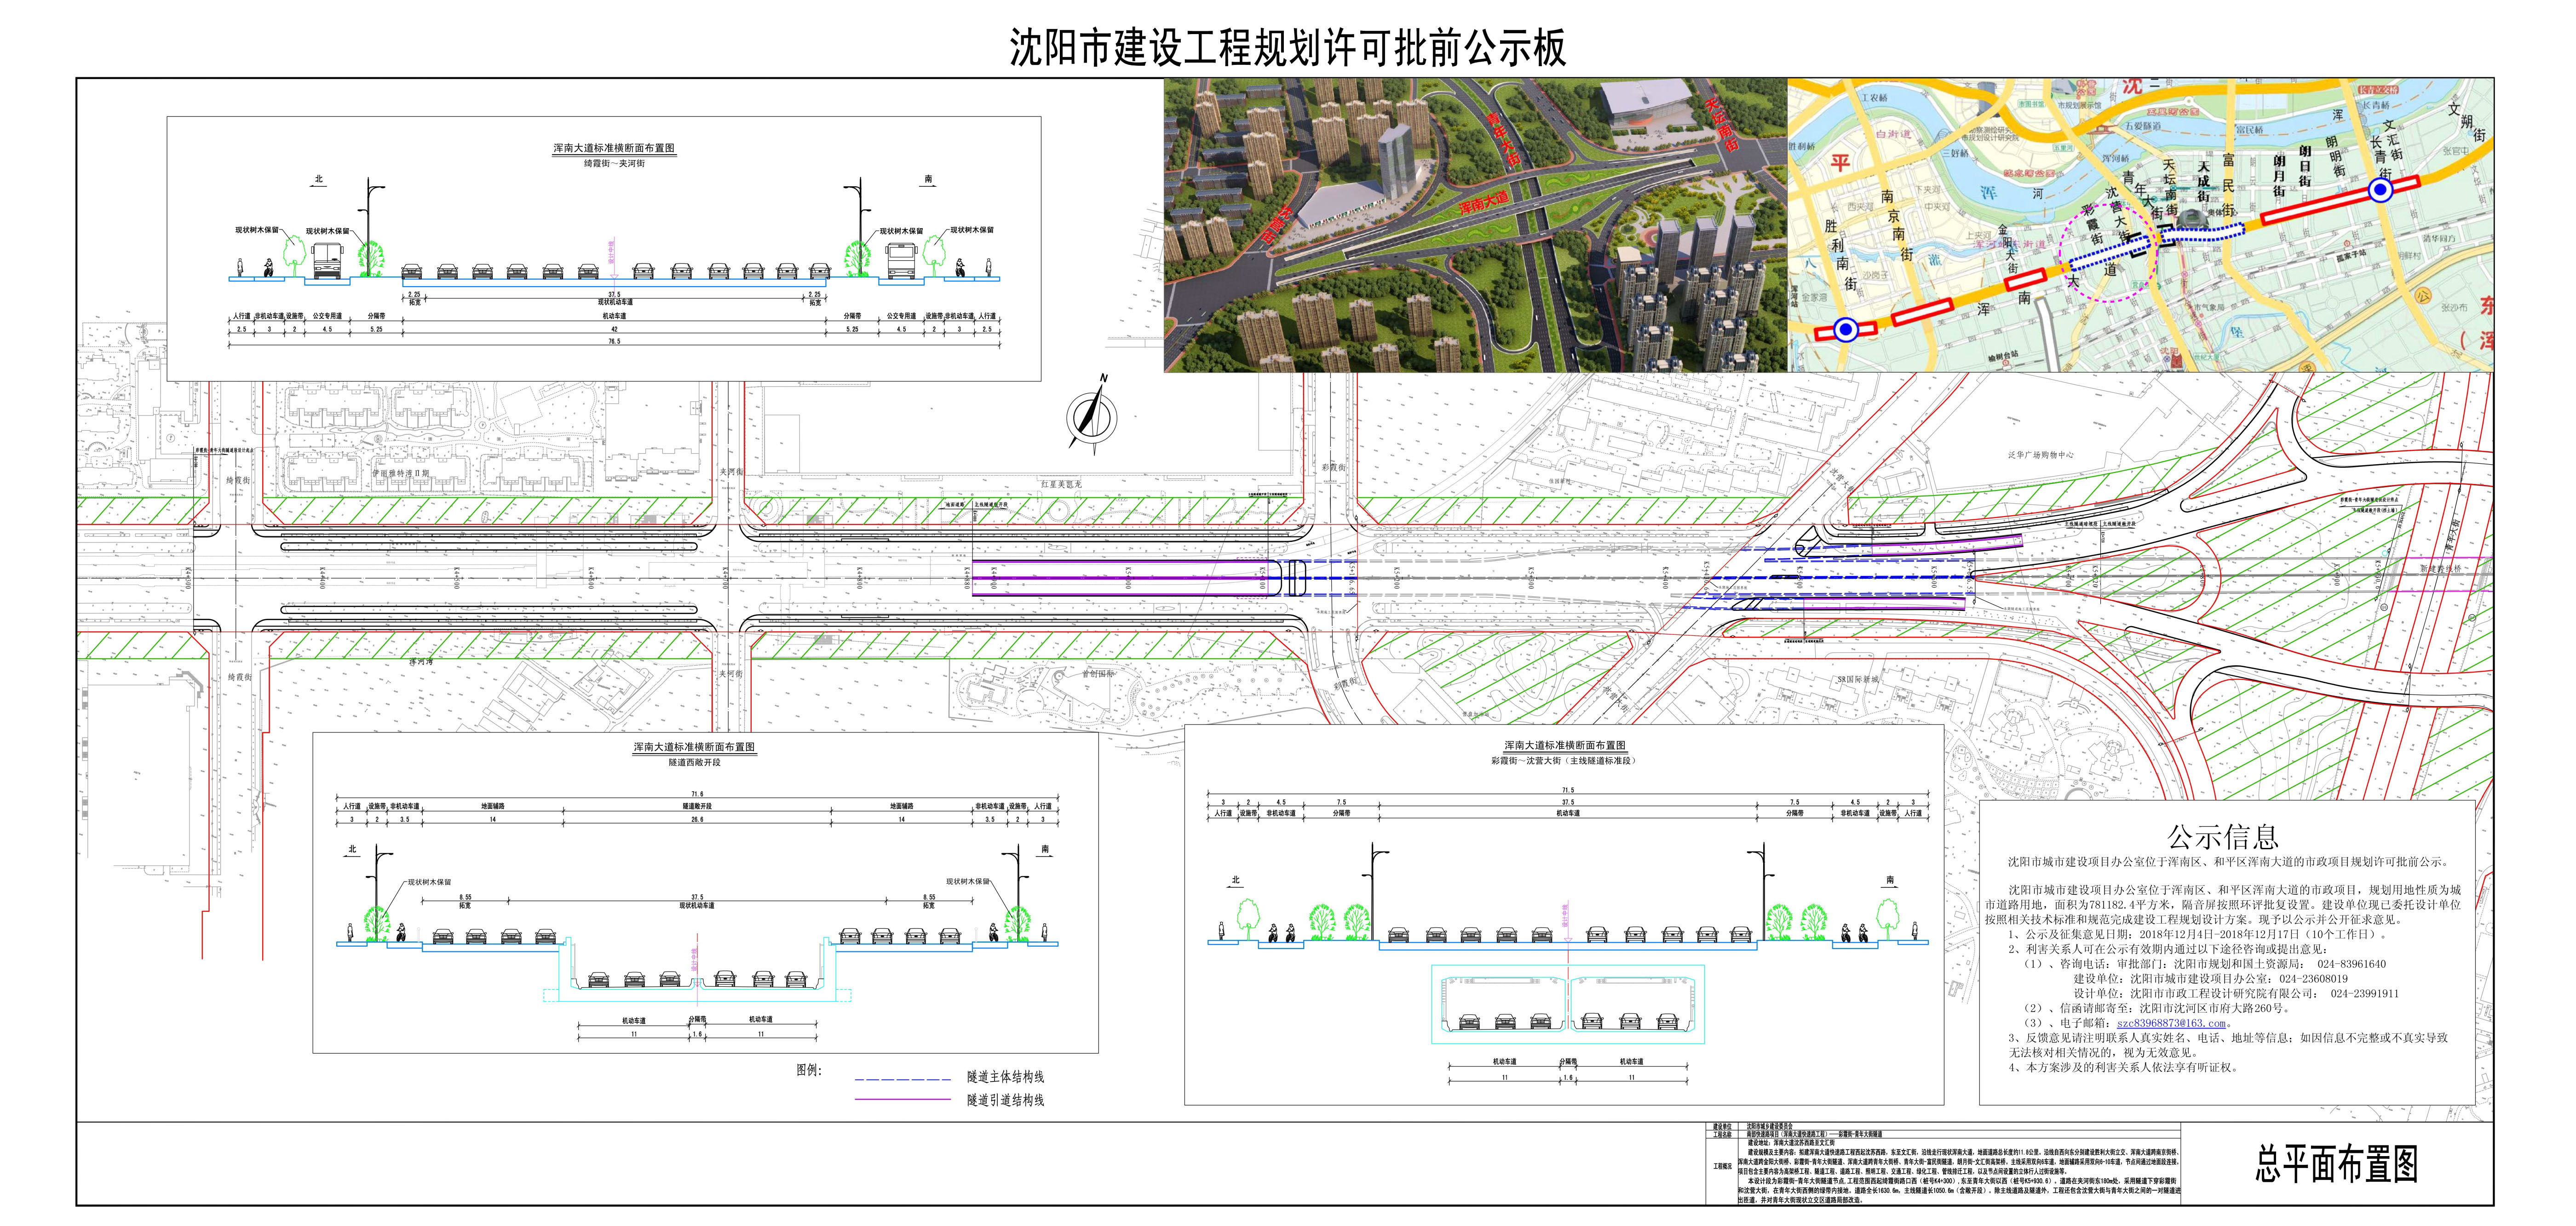Click the solid 隧道引道结构线 legend line
This screenshot has height=1226, width=2576.
(x=902, y=1100)
